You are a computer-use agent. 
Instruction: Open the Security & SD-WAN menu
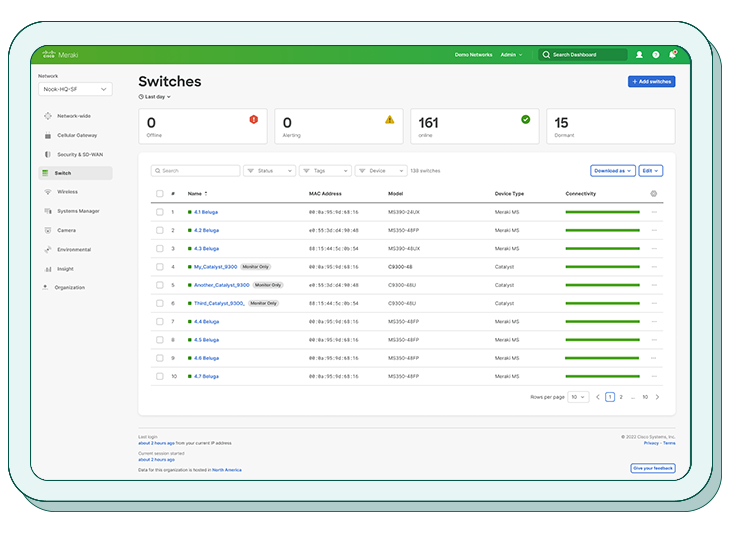[80, 154]
